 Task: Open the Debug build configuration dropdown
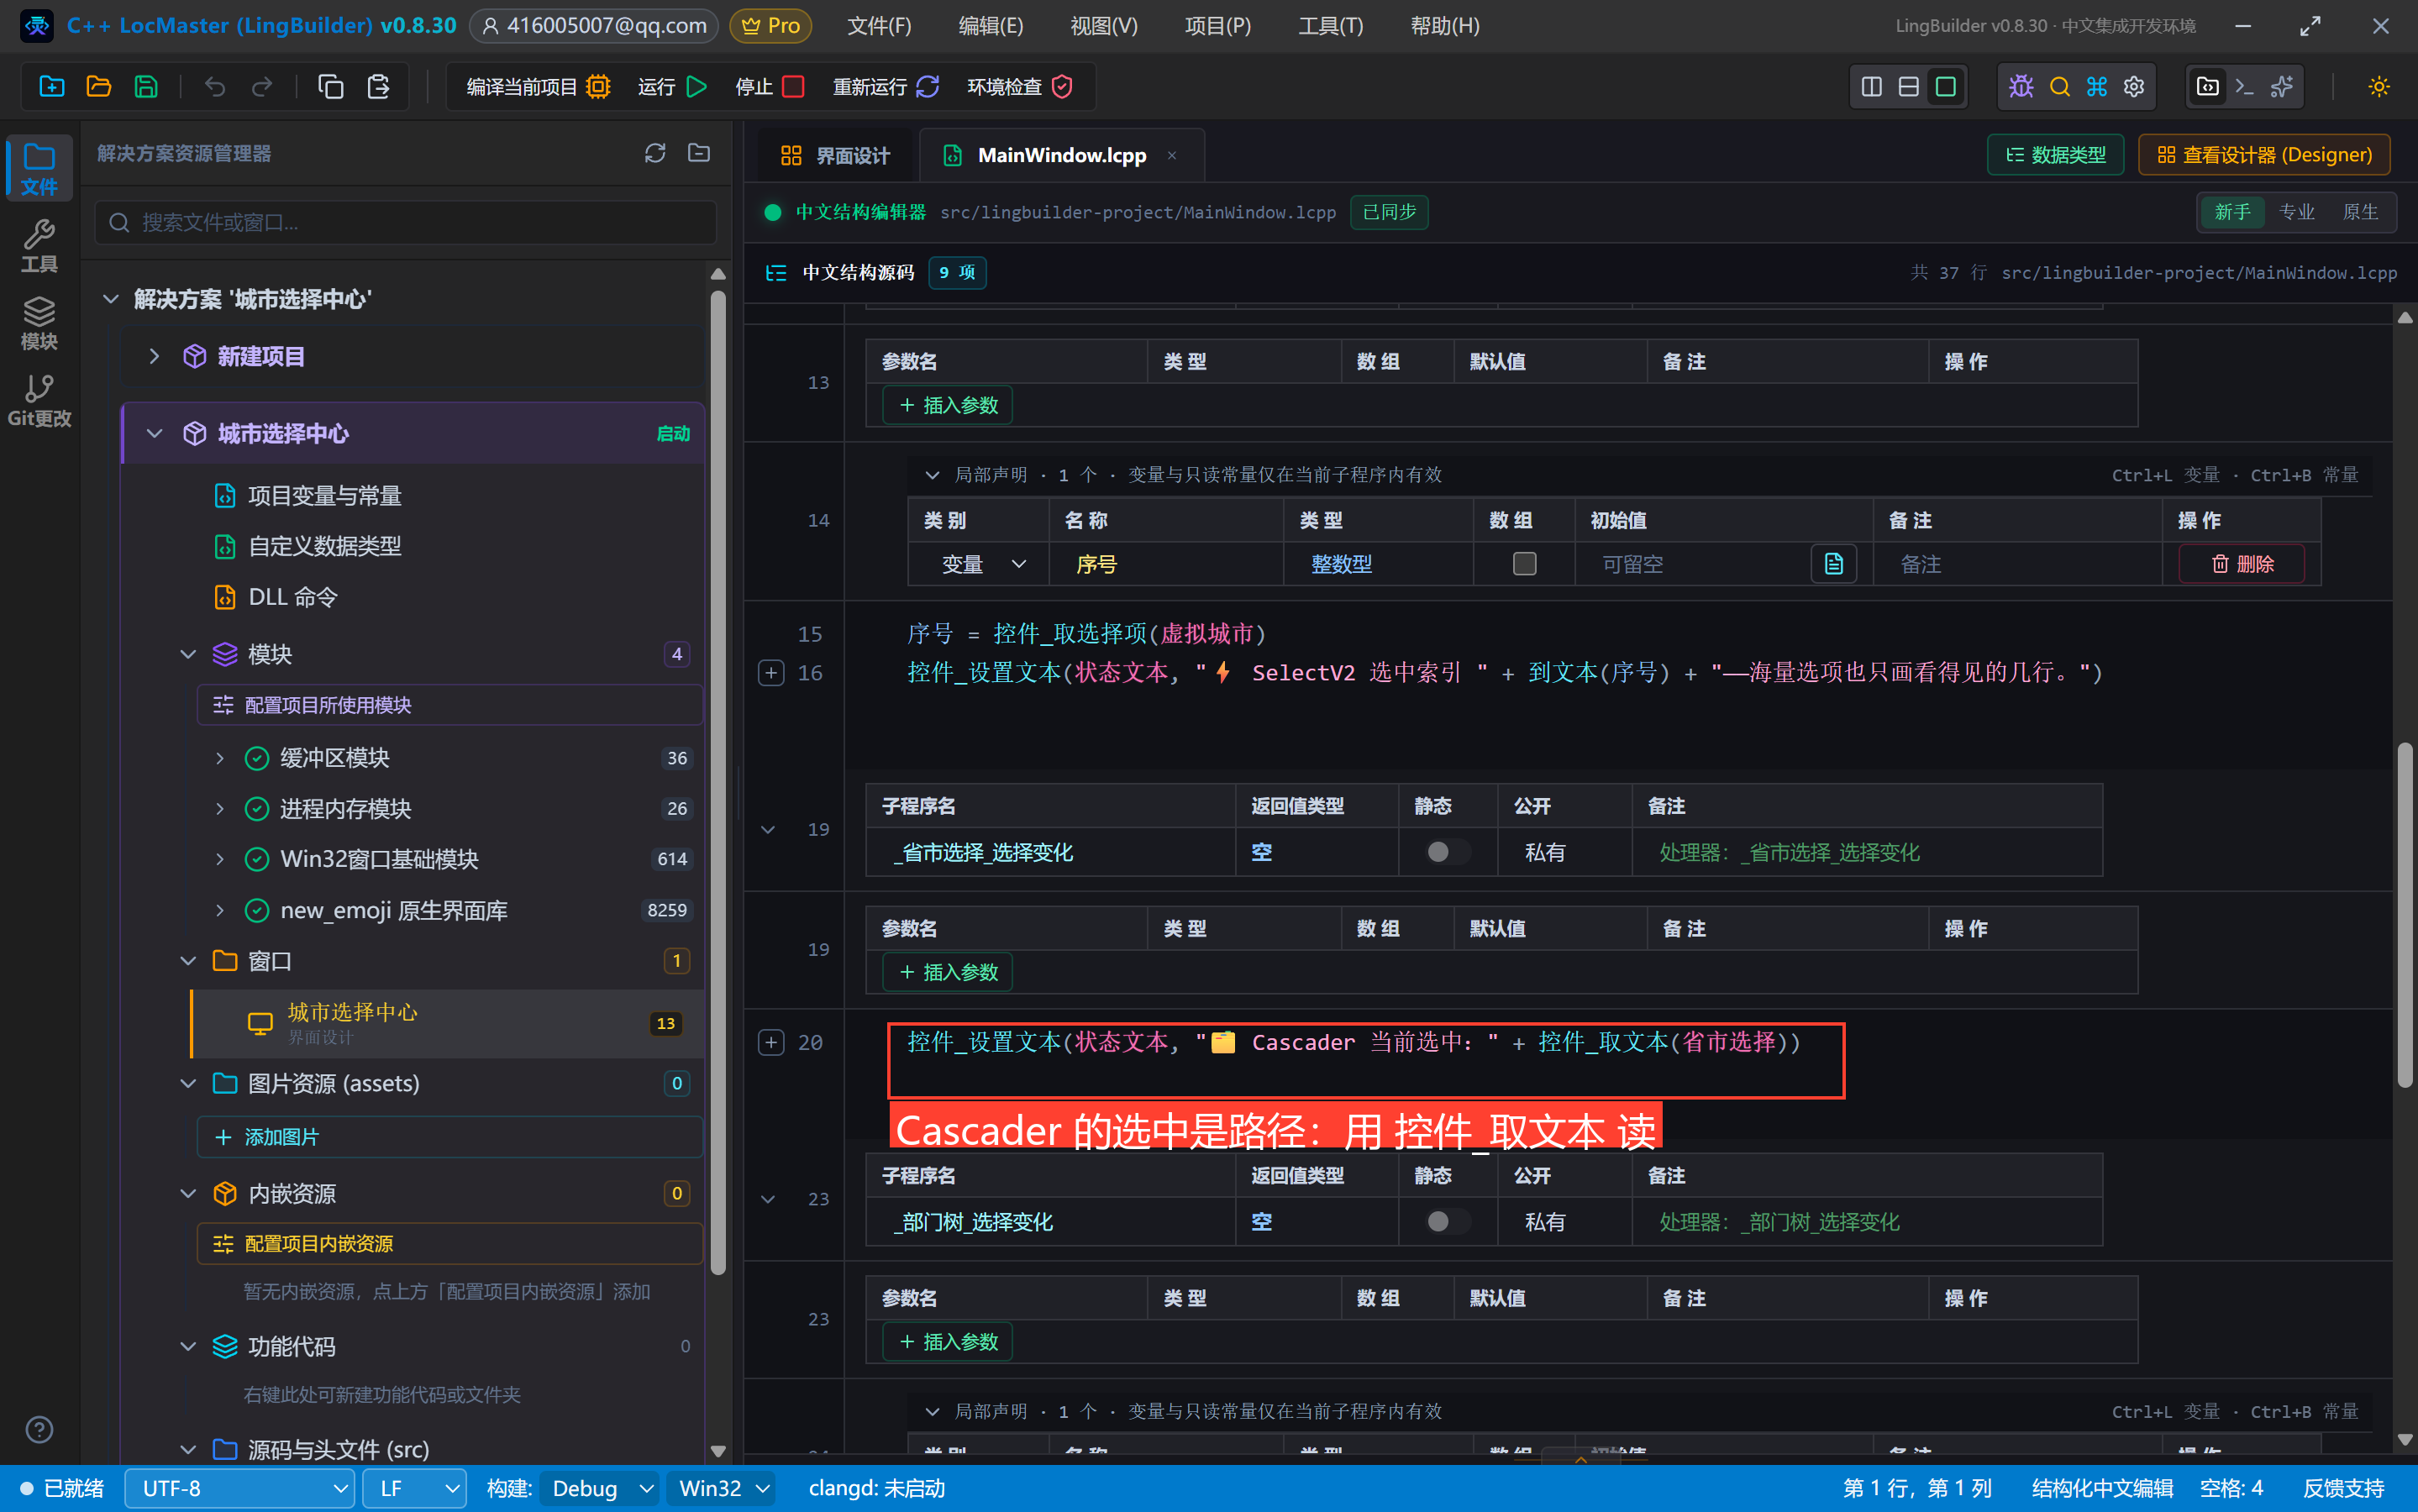tap(600, 1488)
